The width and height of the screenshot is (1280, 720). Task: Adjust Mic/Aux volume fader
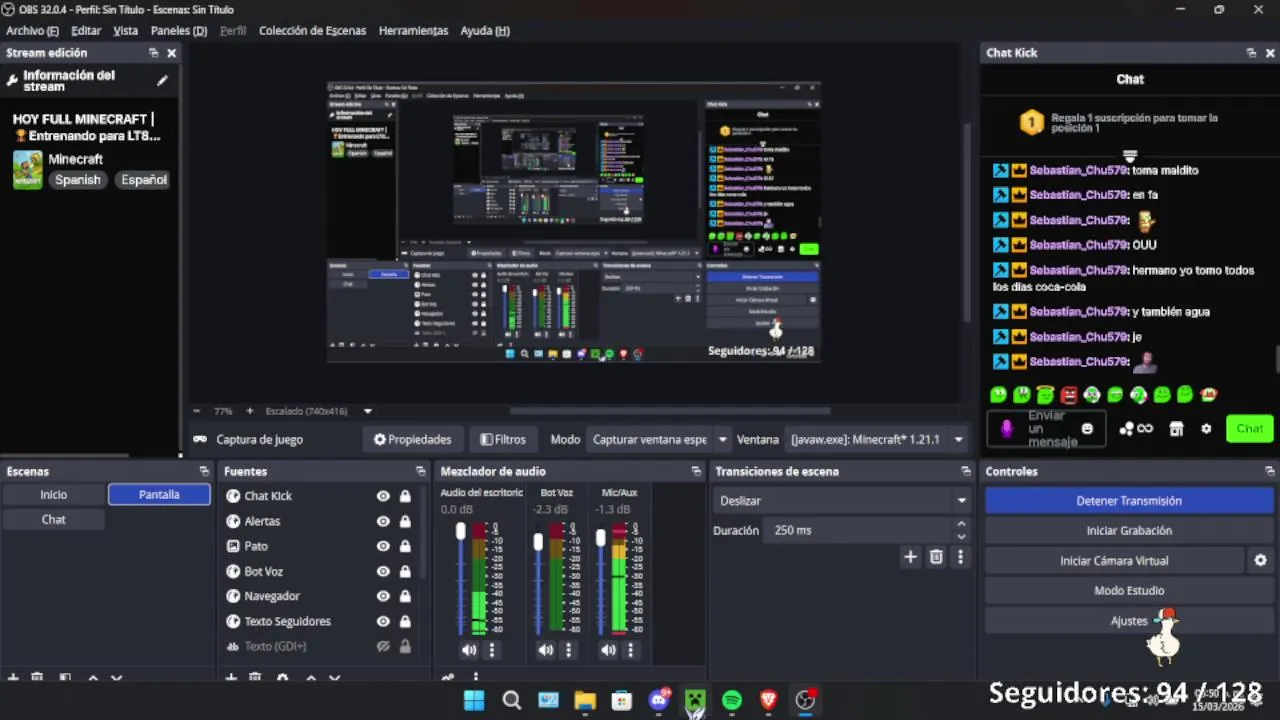coord(600,538)
